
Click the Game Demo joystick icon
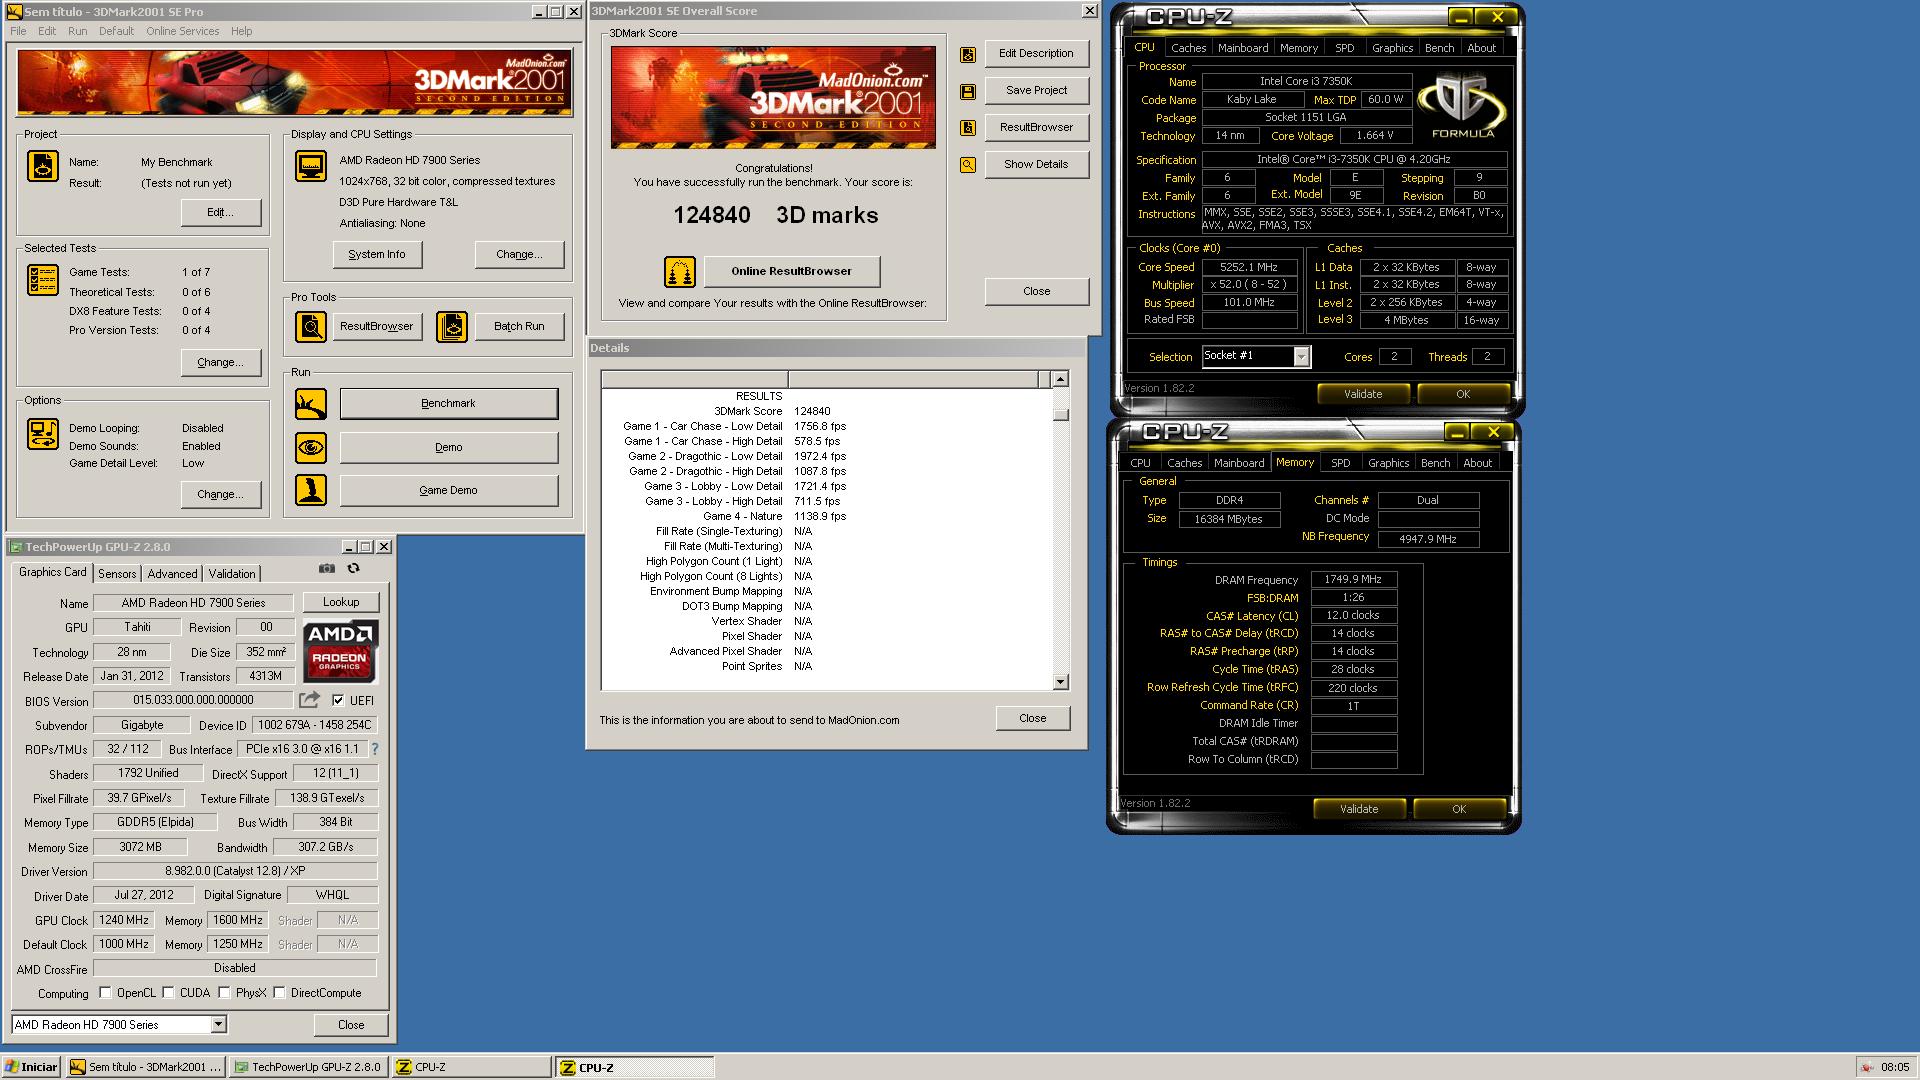point(311,490)
